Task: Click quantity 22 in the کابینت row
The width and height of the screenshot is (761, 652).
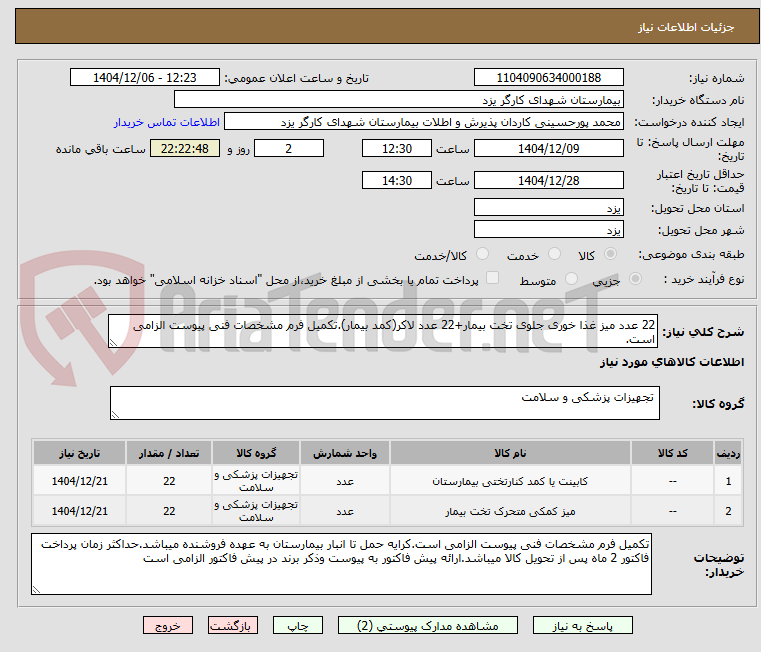Action: [169, 481]
